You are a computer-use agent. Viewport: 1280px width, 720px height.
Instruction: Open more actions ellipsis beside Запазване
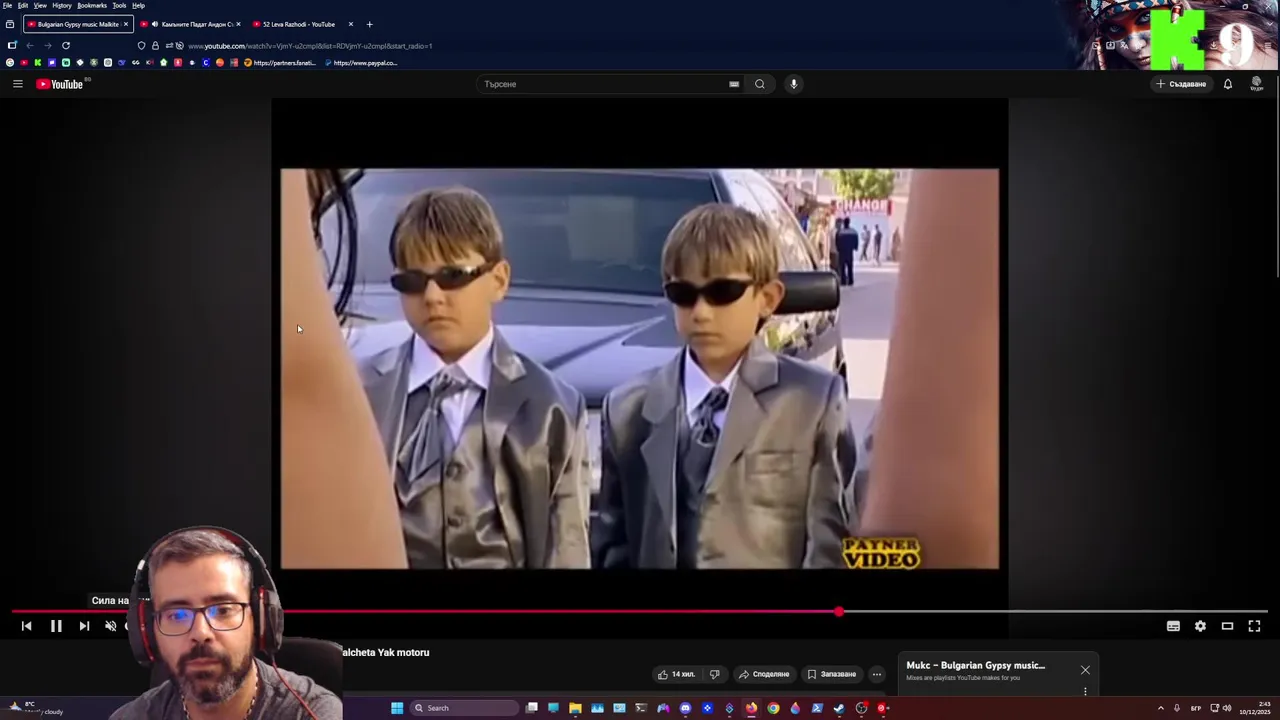coord(877,674)
